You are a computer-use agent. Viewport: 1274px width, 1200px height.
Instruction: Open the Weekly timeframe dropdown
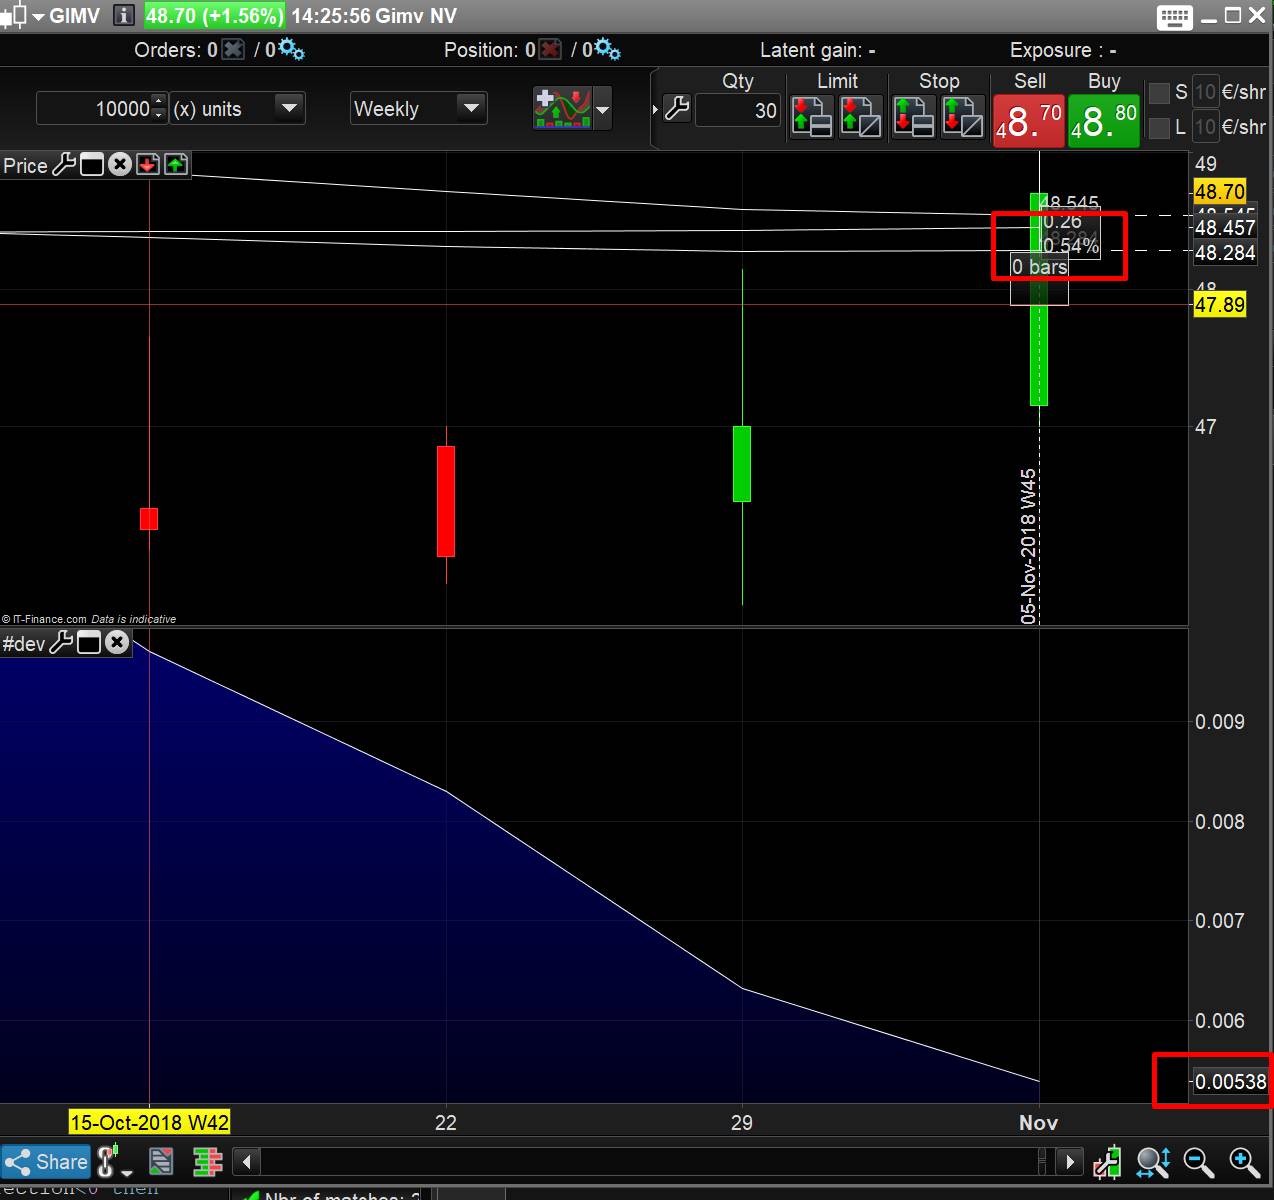(418, 108)
